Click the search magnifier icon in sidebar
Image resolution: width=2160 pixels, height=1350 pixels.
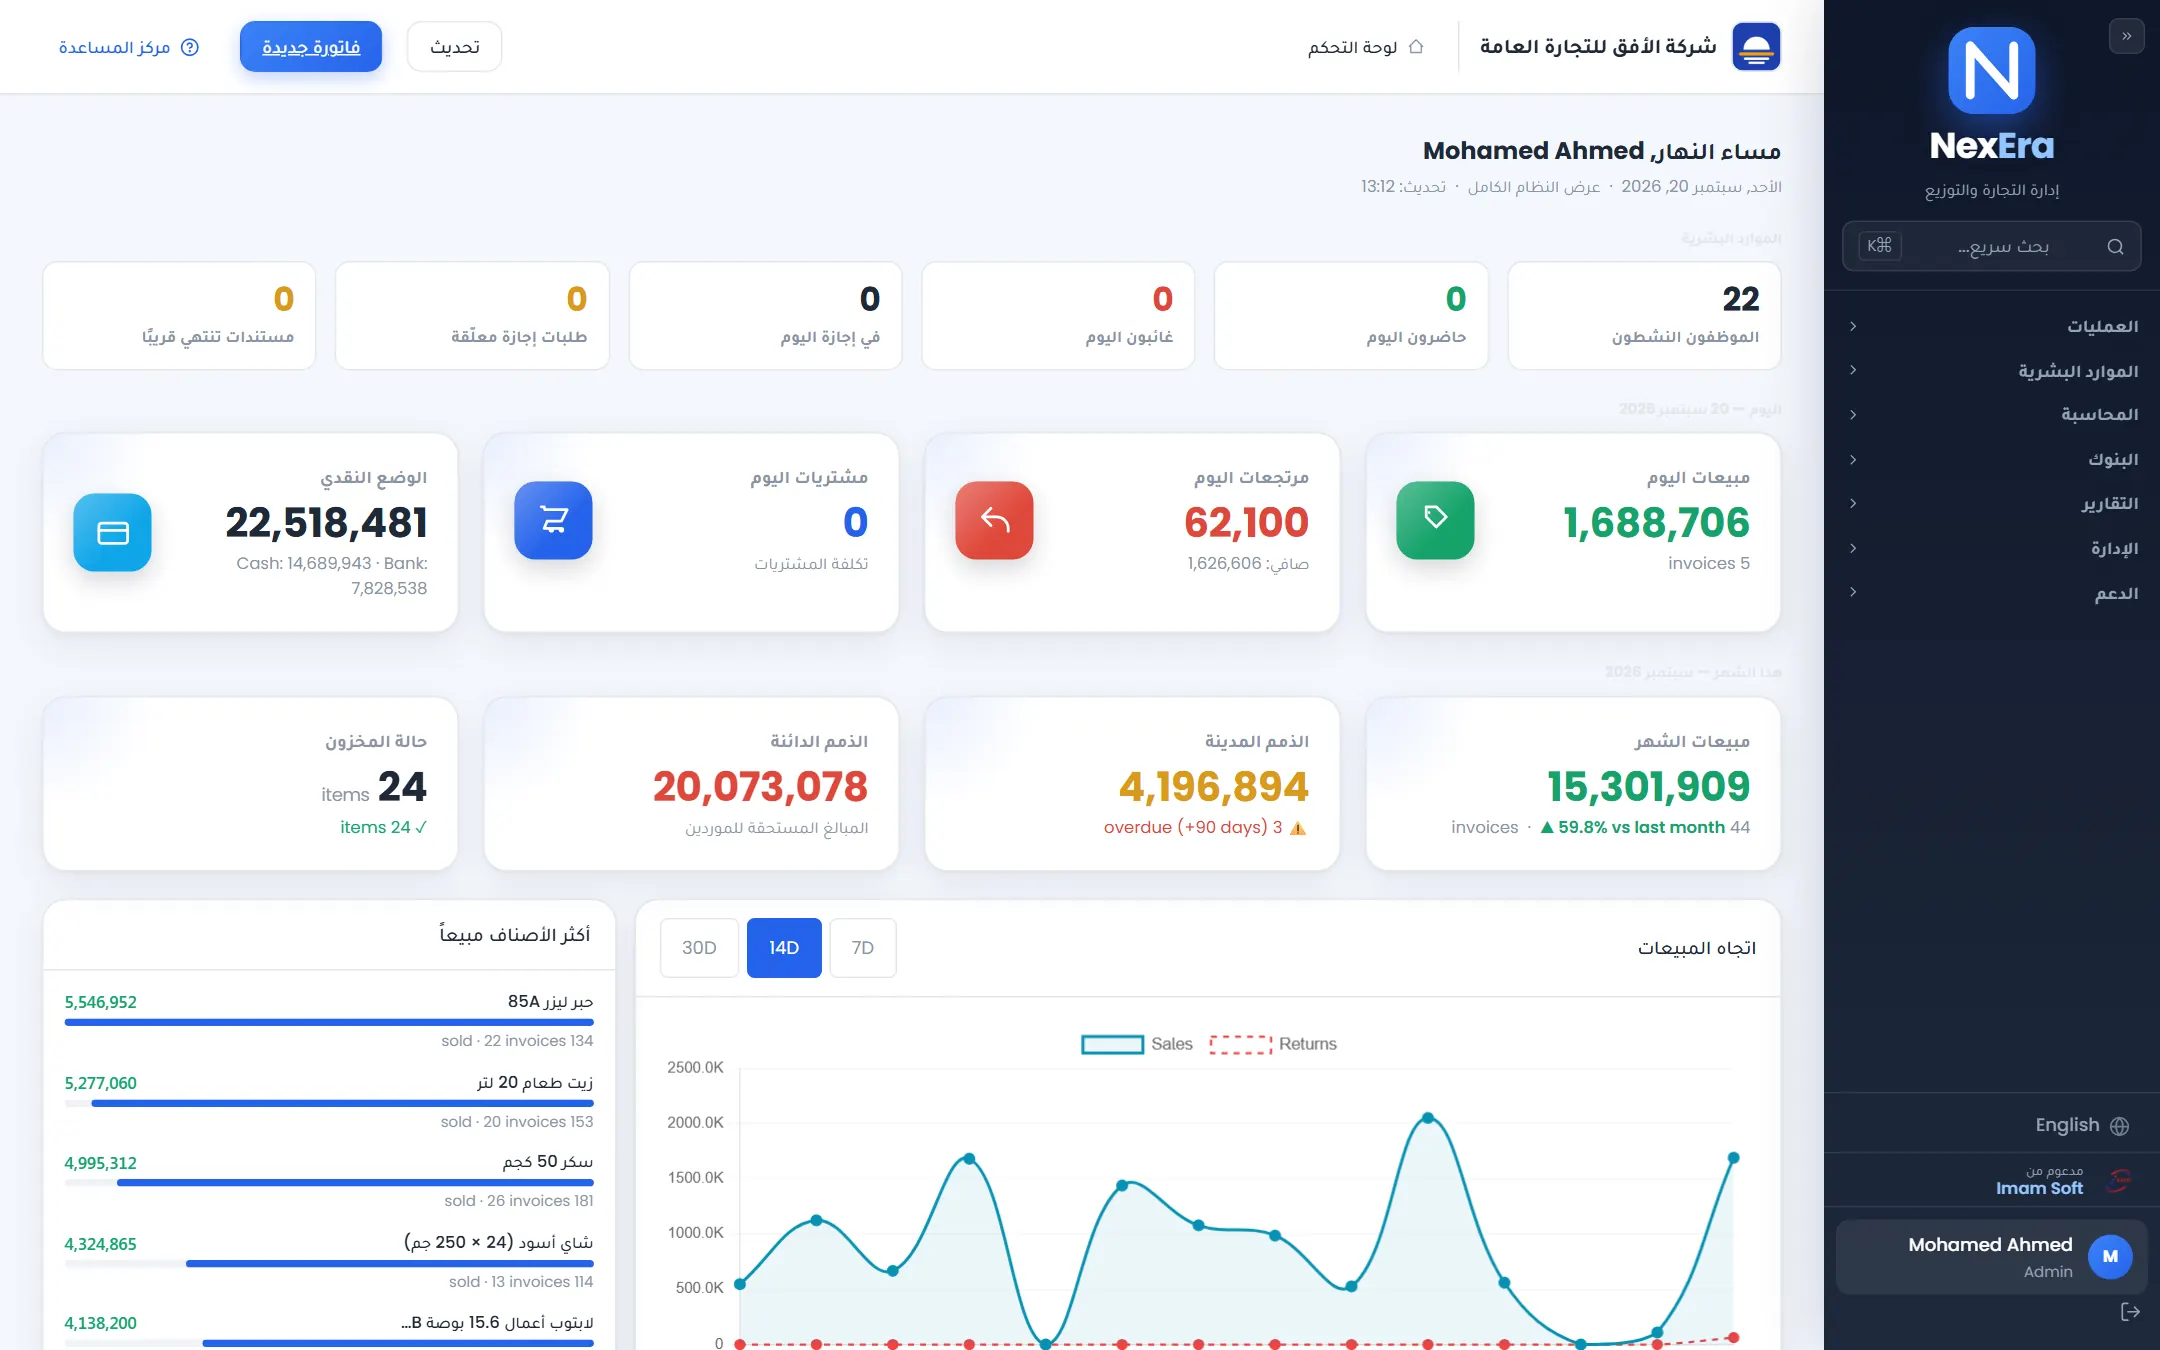(2115, 247)
